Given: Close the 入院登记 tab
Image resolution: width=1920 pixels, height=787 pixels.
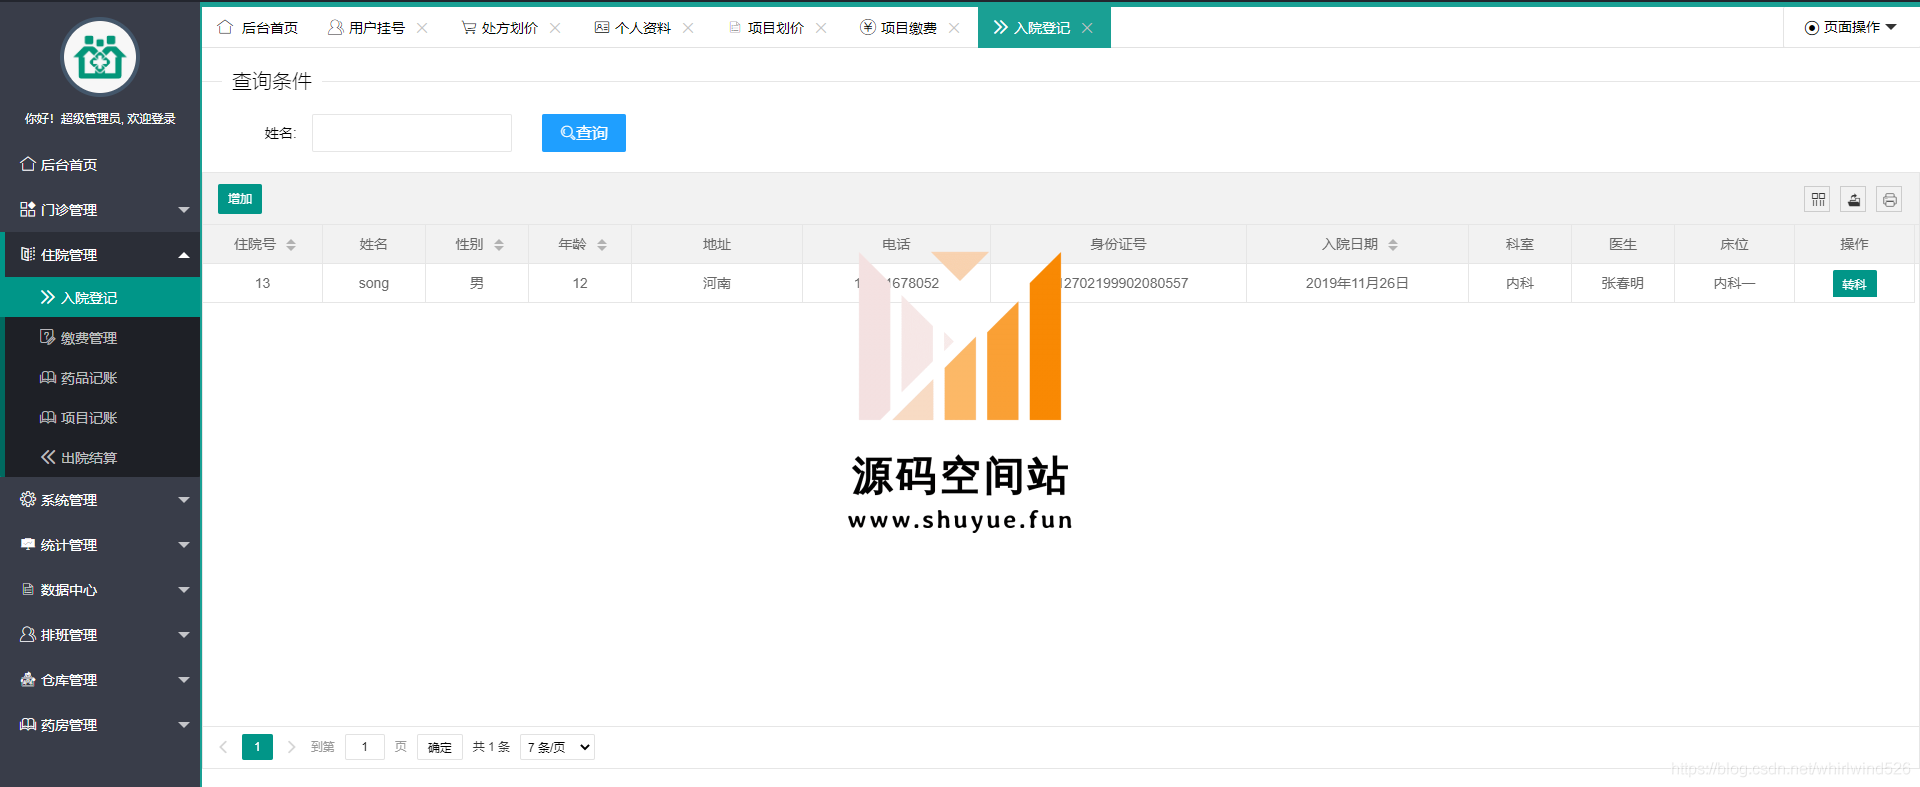Looking at the screenshot, I should click(x=1088, y=28).
